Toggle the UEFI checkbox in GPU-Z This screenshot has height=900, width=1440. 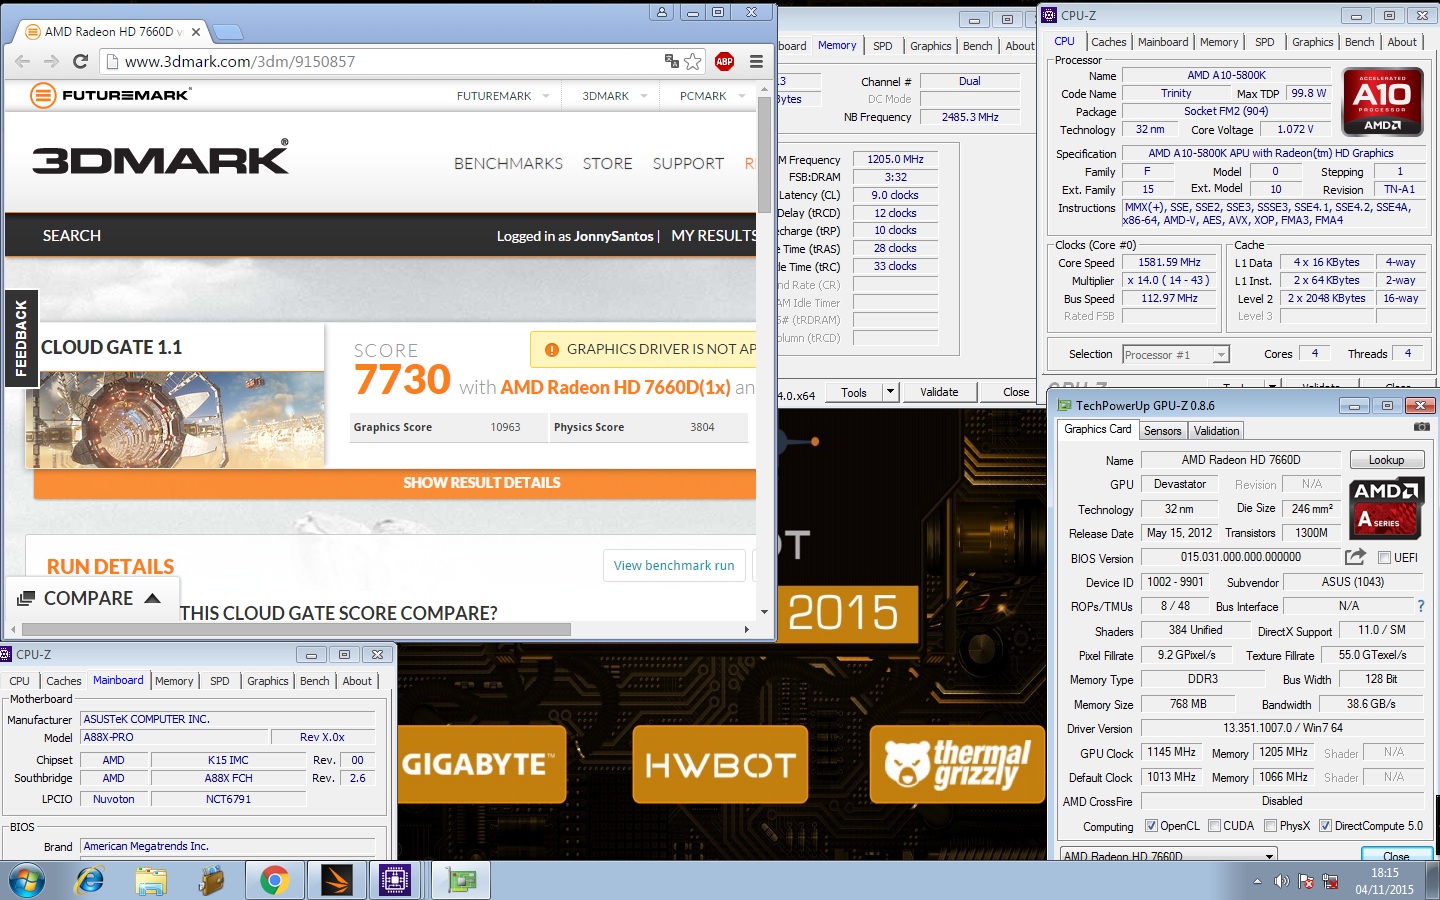[1384, 558]
